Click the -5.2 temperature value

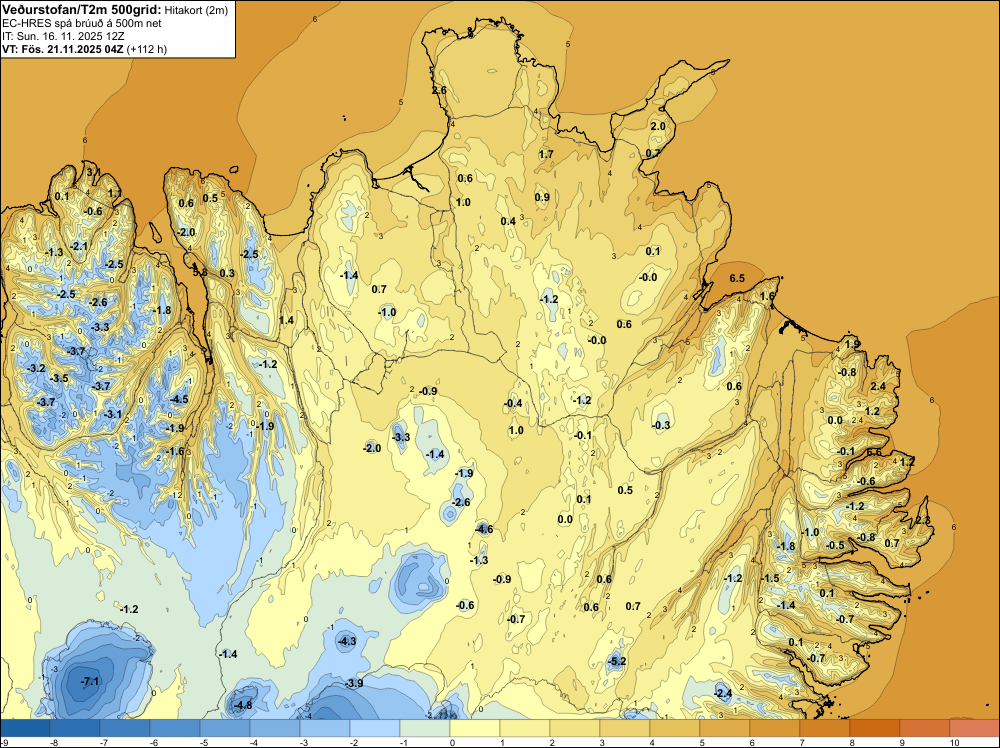[x=617, y=661]
